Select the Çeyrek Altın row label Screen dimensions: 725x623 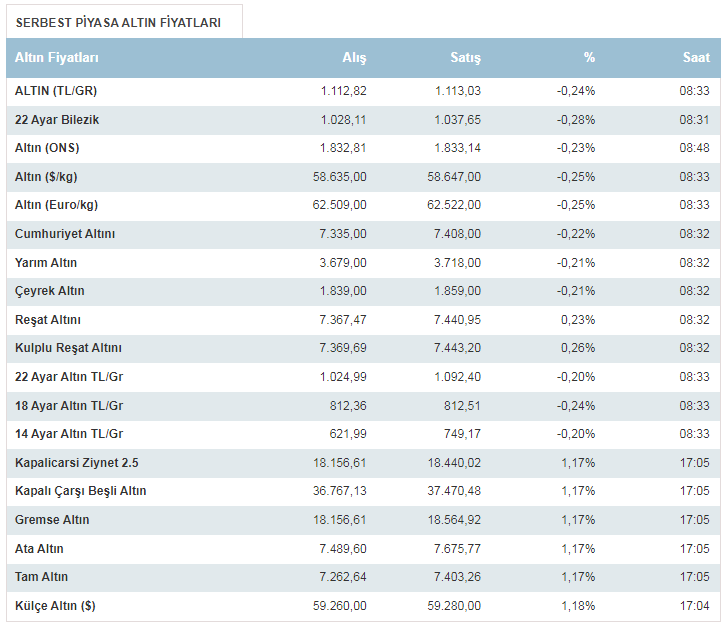(x=49, y=291)
